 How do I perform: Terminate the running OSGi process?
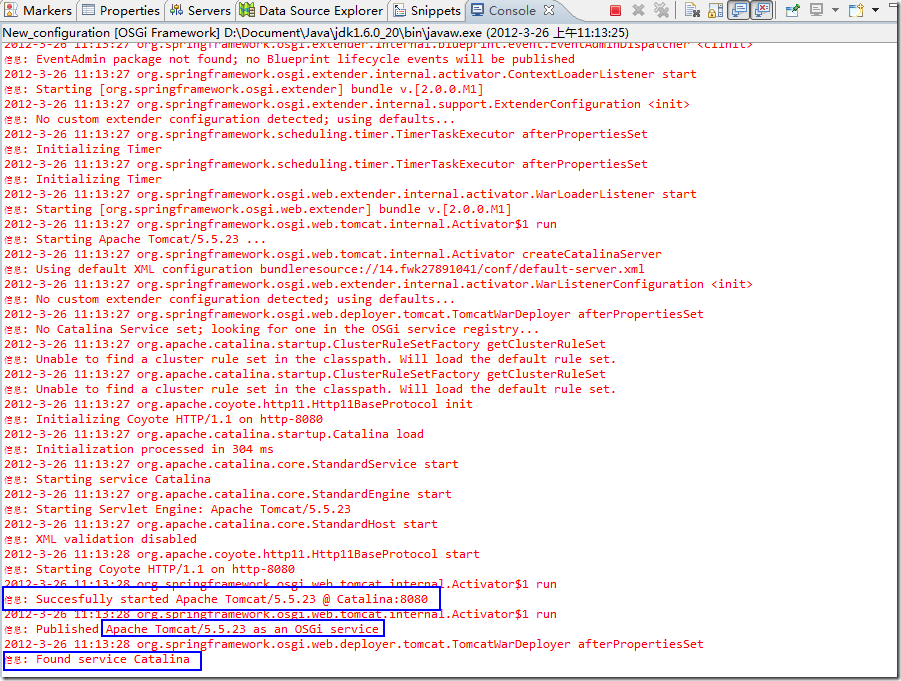615,10
